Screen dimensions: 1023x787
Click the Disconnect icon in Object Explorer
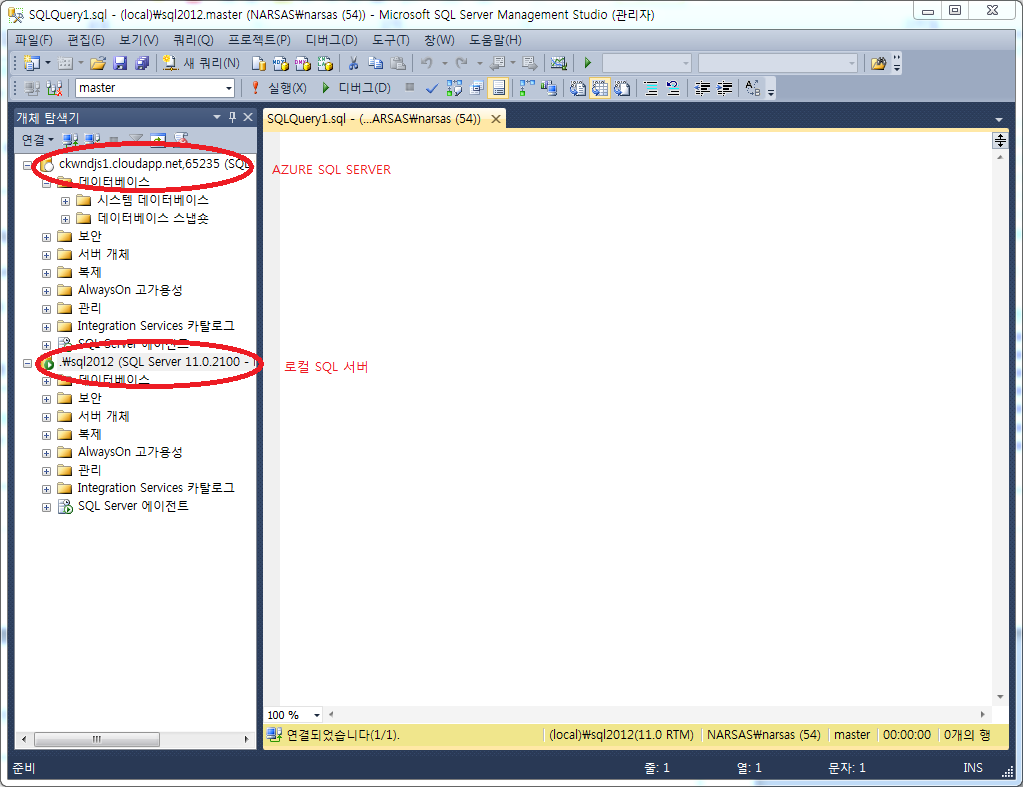pyautogui.click(x=92, y=140)
